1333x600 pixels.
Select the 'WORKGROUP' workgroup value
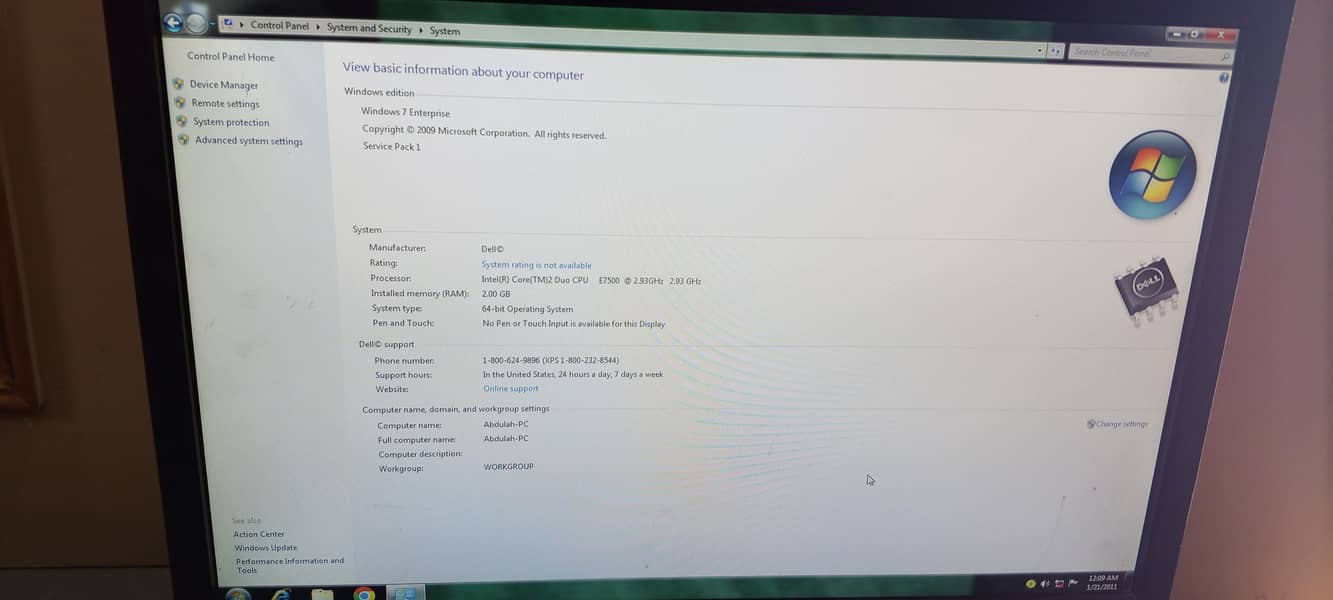pos(509,467)
